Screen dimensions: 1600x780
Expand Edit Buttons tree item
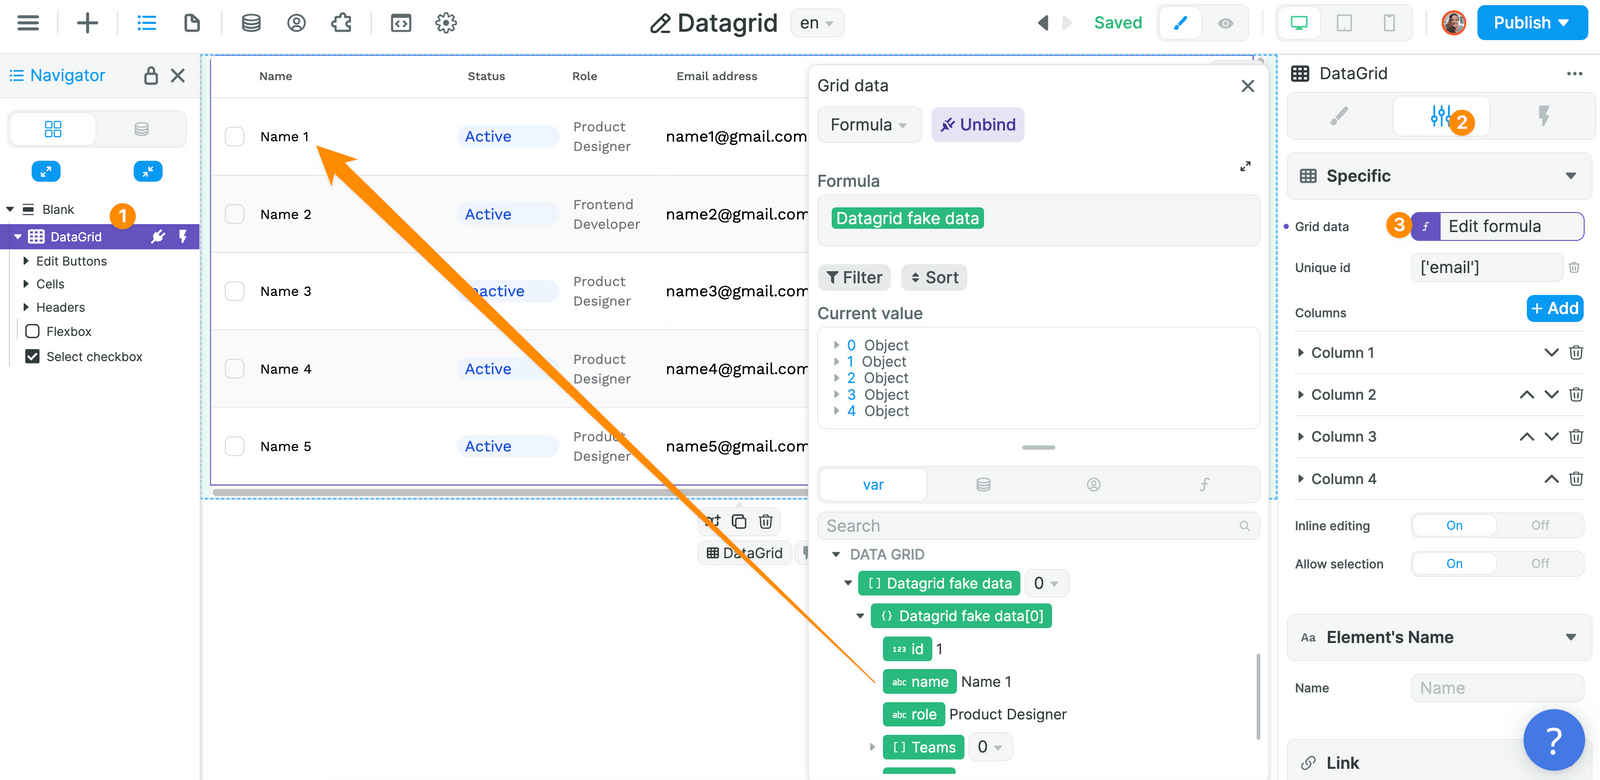[26, 261]
